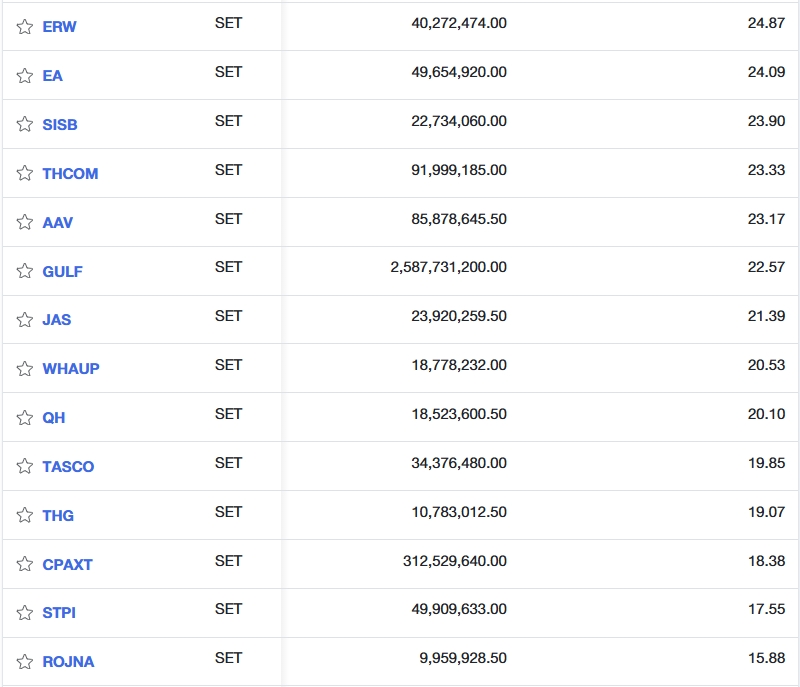Click the star icon beside STPI
The width and height of the screenshot is (800, 687).
pyautogui.click(x=25, y=613)
